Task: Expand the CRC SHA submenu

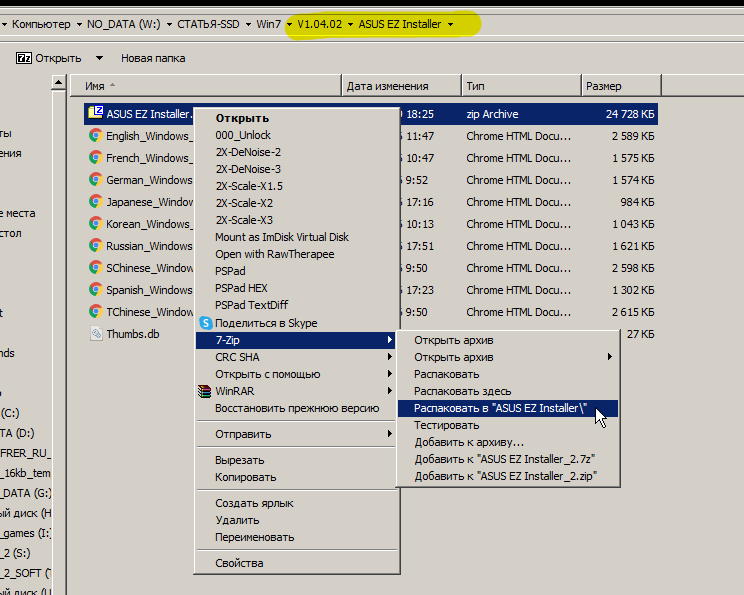Action: click(389, 357)
